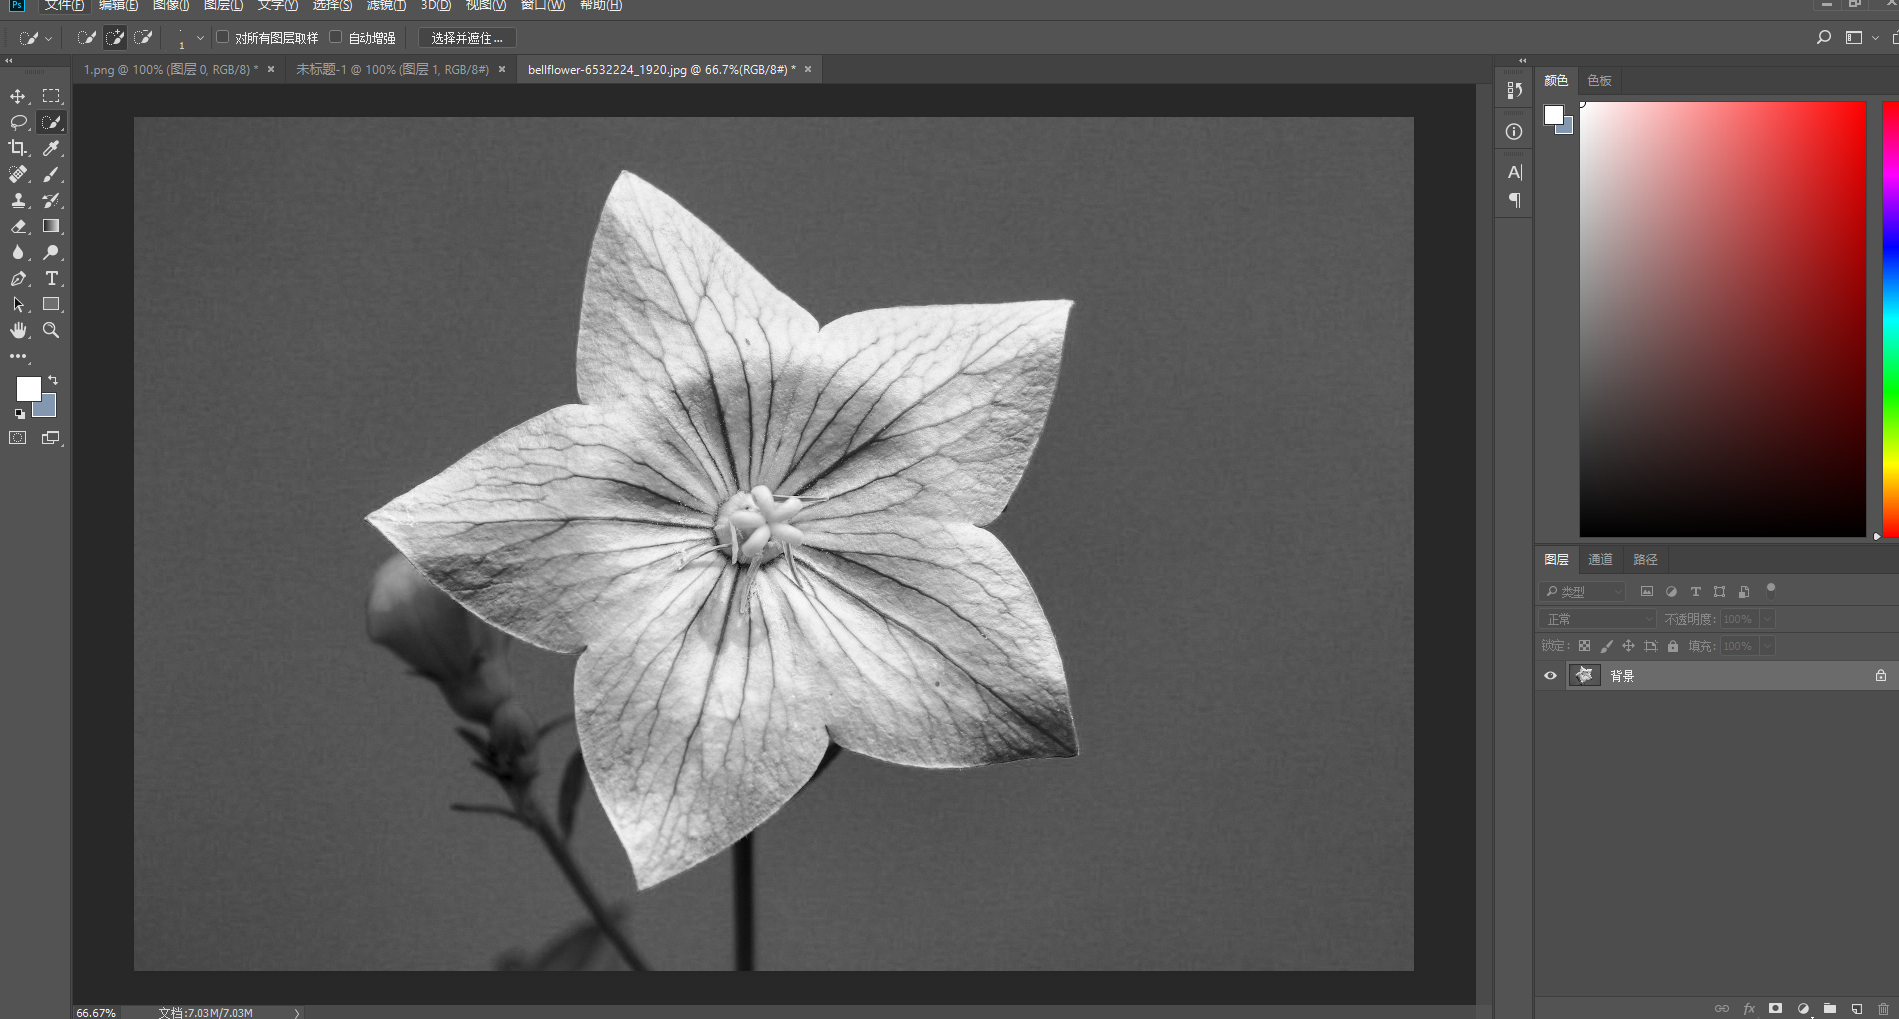Select the Rectangular Marquee tool
The width and height of the screenshot is (1899, 1019).
click(51, 96)
